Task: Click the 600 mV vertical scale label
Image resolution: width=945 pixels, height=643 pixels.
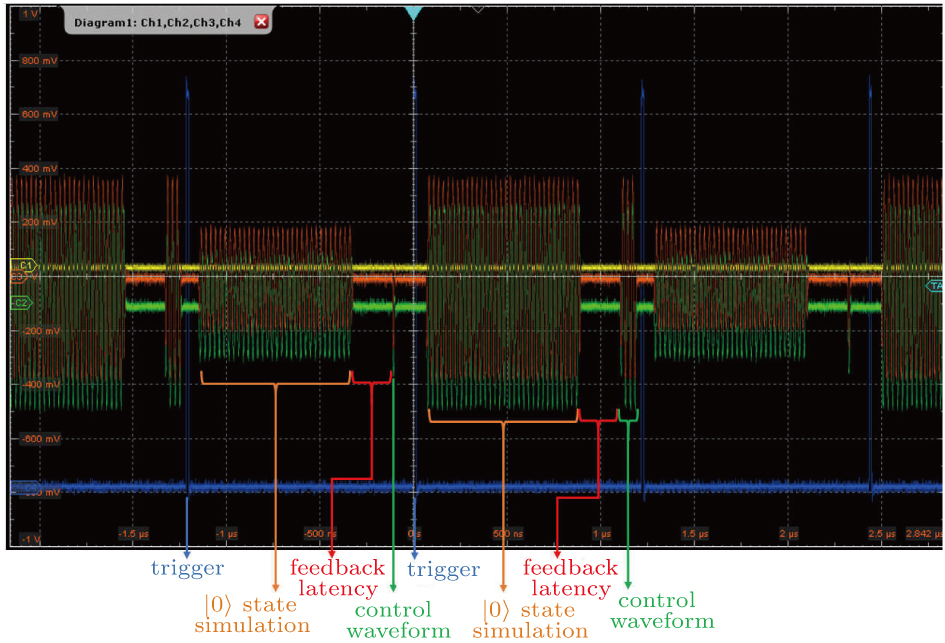Action: point(39,114)
